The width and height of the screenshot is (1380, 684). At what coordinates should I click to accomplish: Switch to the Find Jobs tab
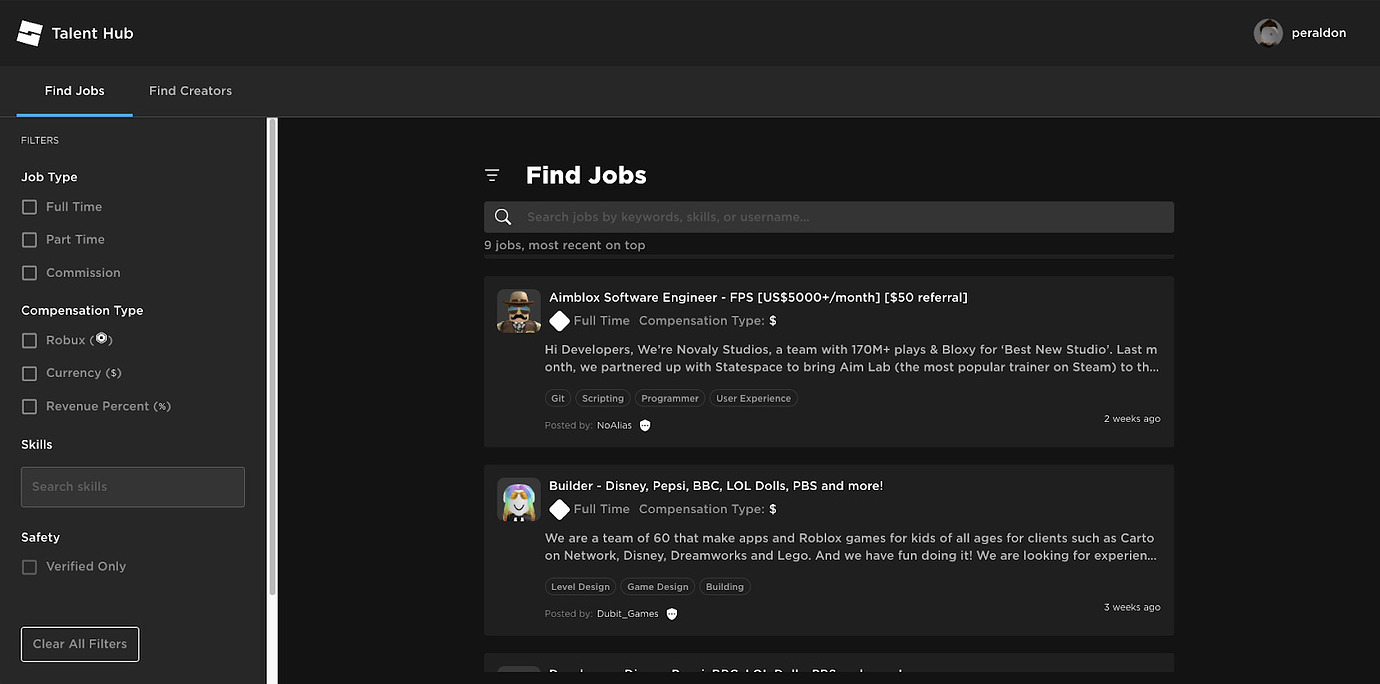[74, 91]
